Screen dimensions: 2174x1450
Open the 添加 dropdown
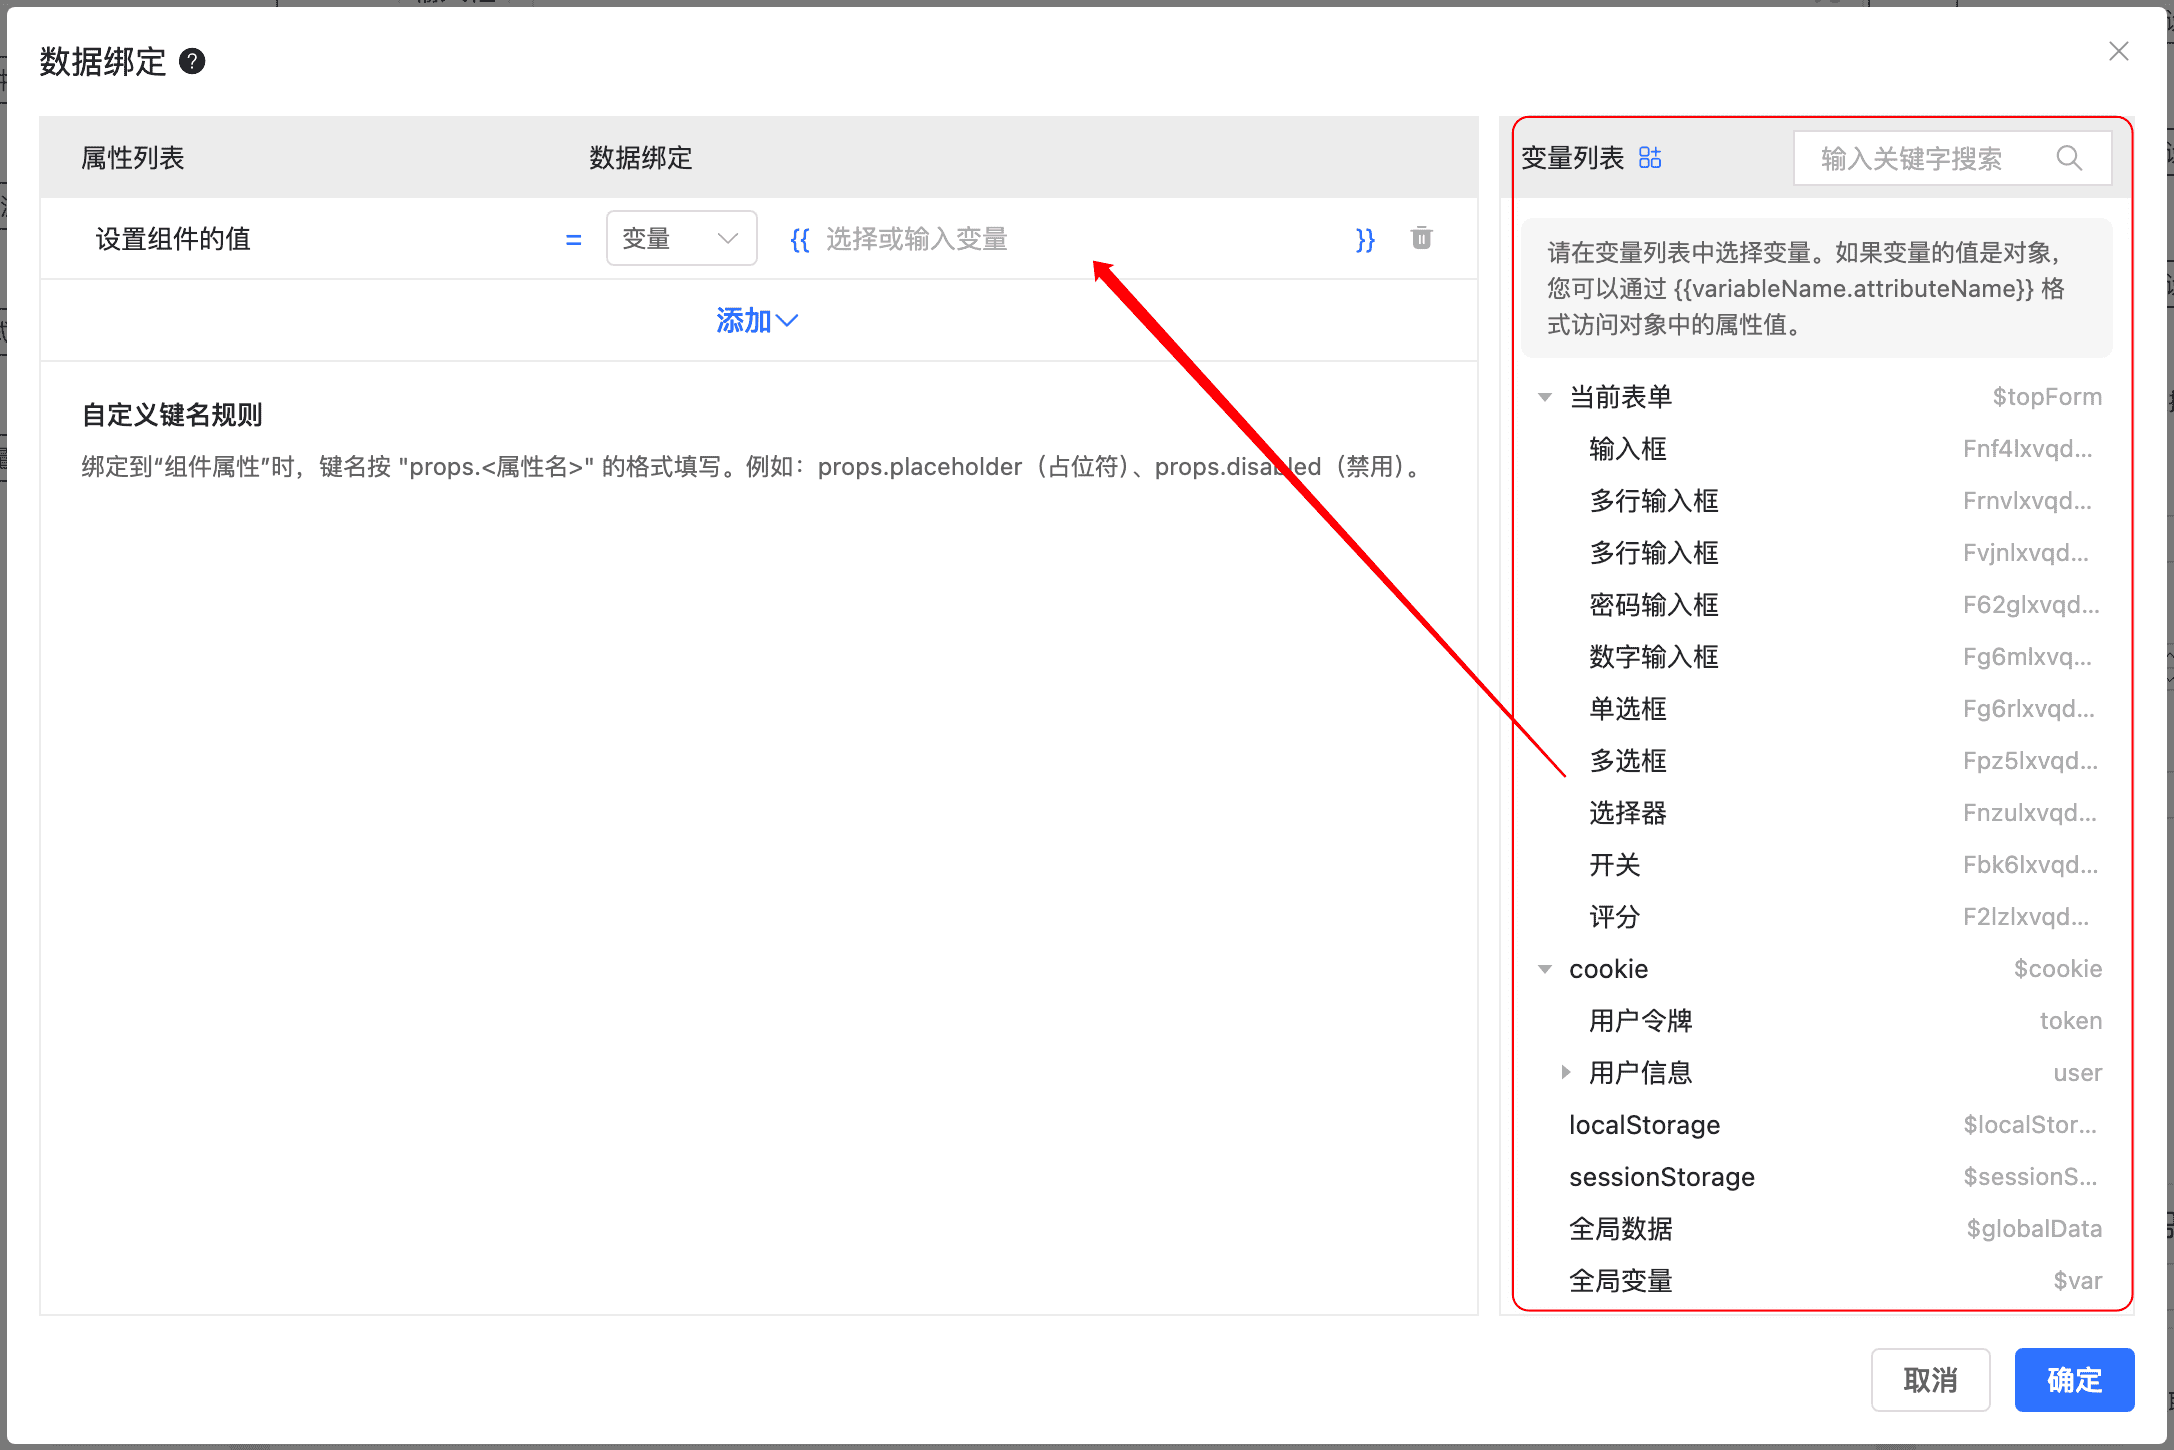(757, 320)
